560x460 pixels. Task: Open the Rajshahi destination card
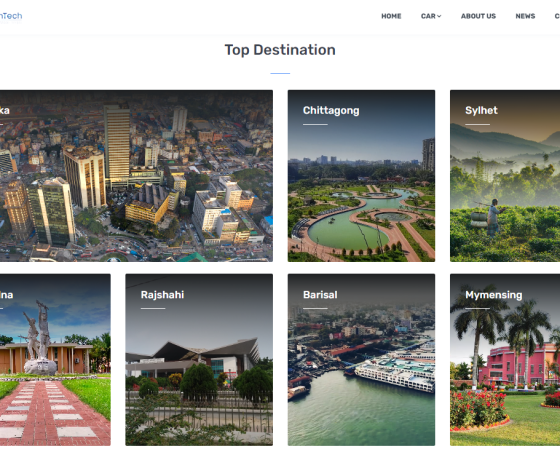pyautogui.click(x=199, y=360)
